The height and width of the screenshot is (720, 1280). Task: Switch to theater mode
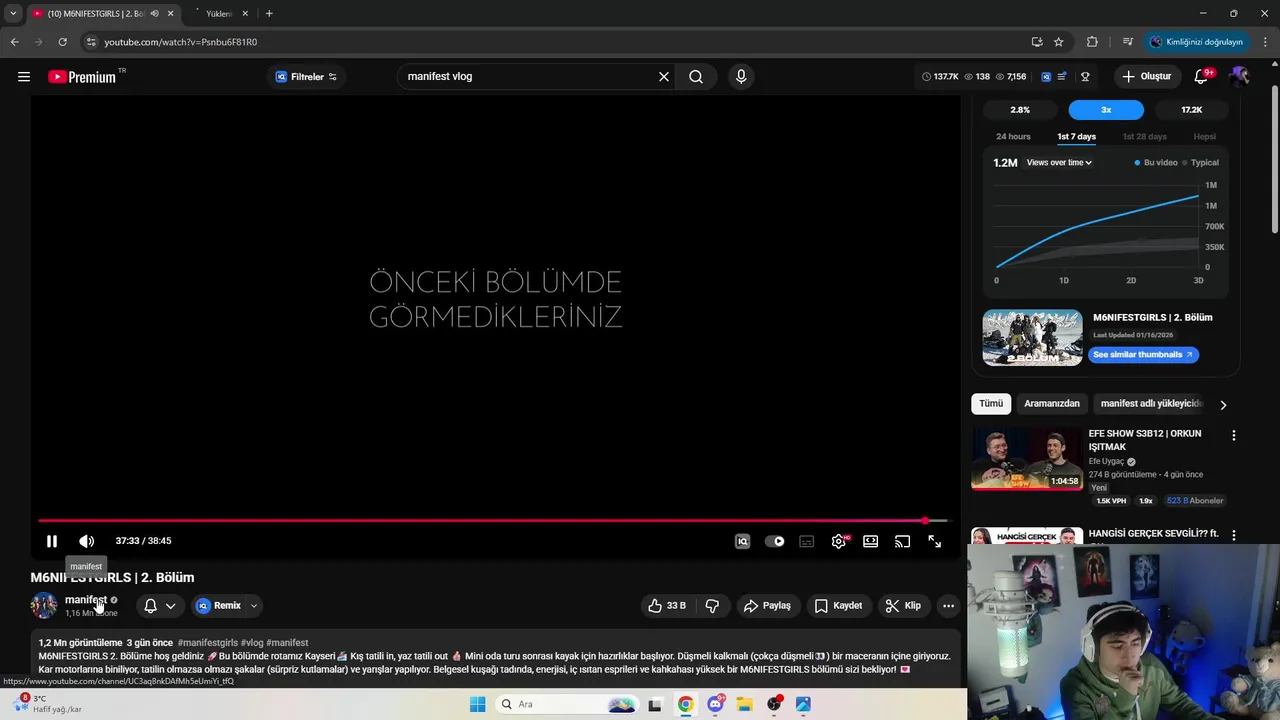[x=871, y=541]
